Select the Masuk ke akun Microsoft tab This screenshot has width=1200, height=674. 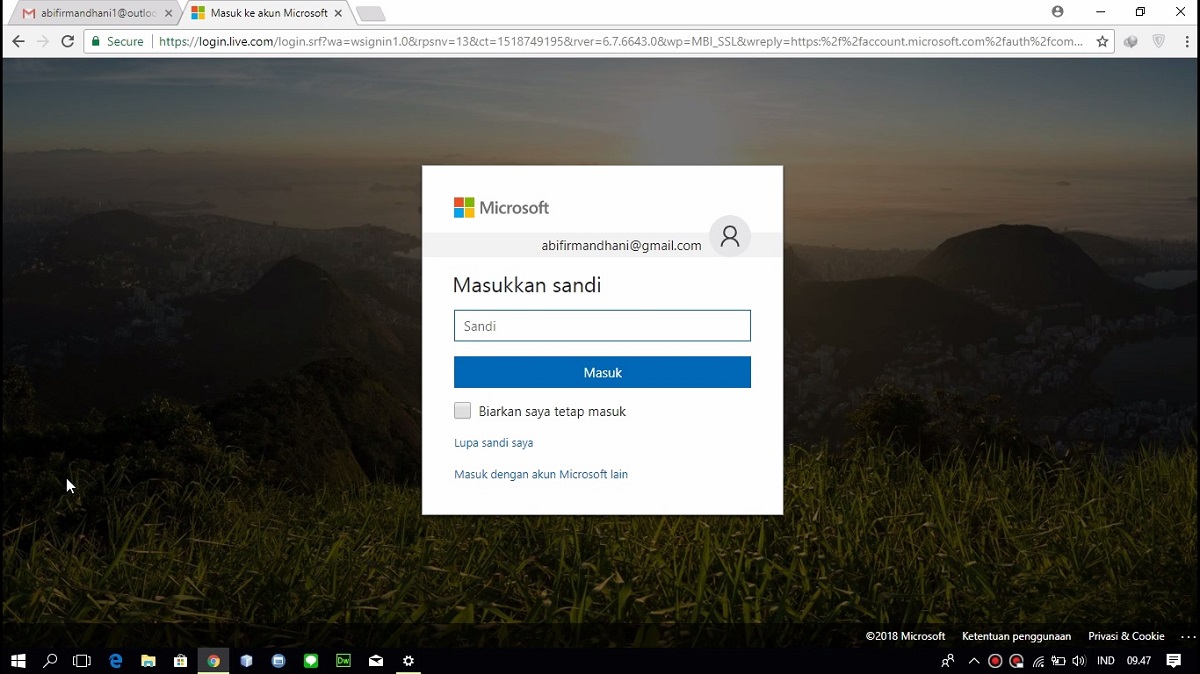pos(269,13)
